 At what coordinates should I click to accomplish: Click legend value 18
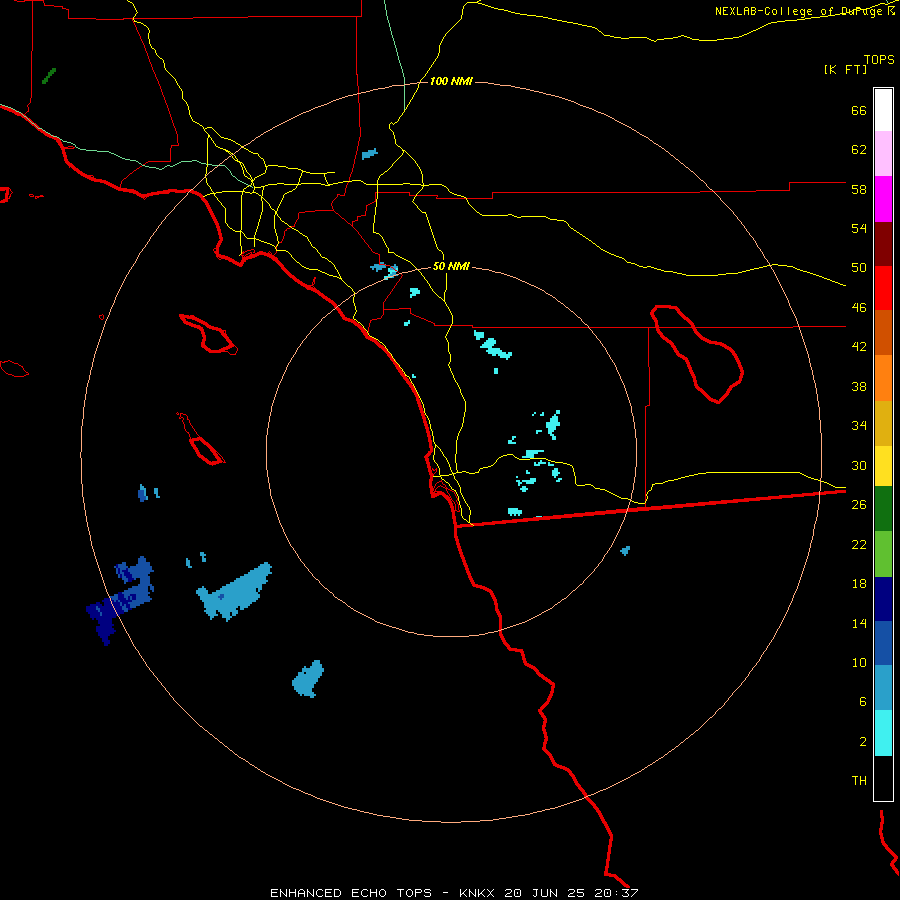pos(859,584)
